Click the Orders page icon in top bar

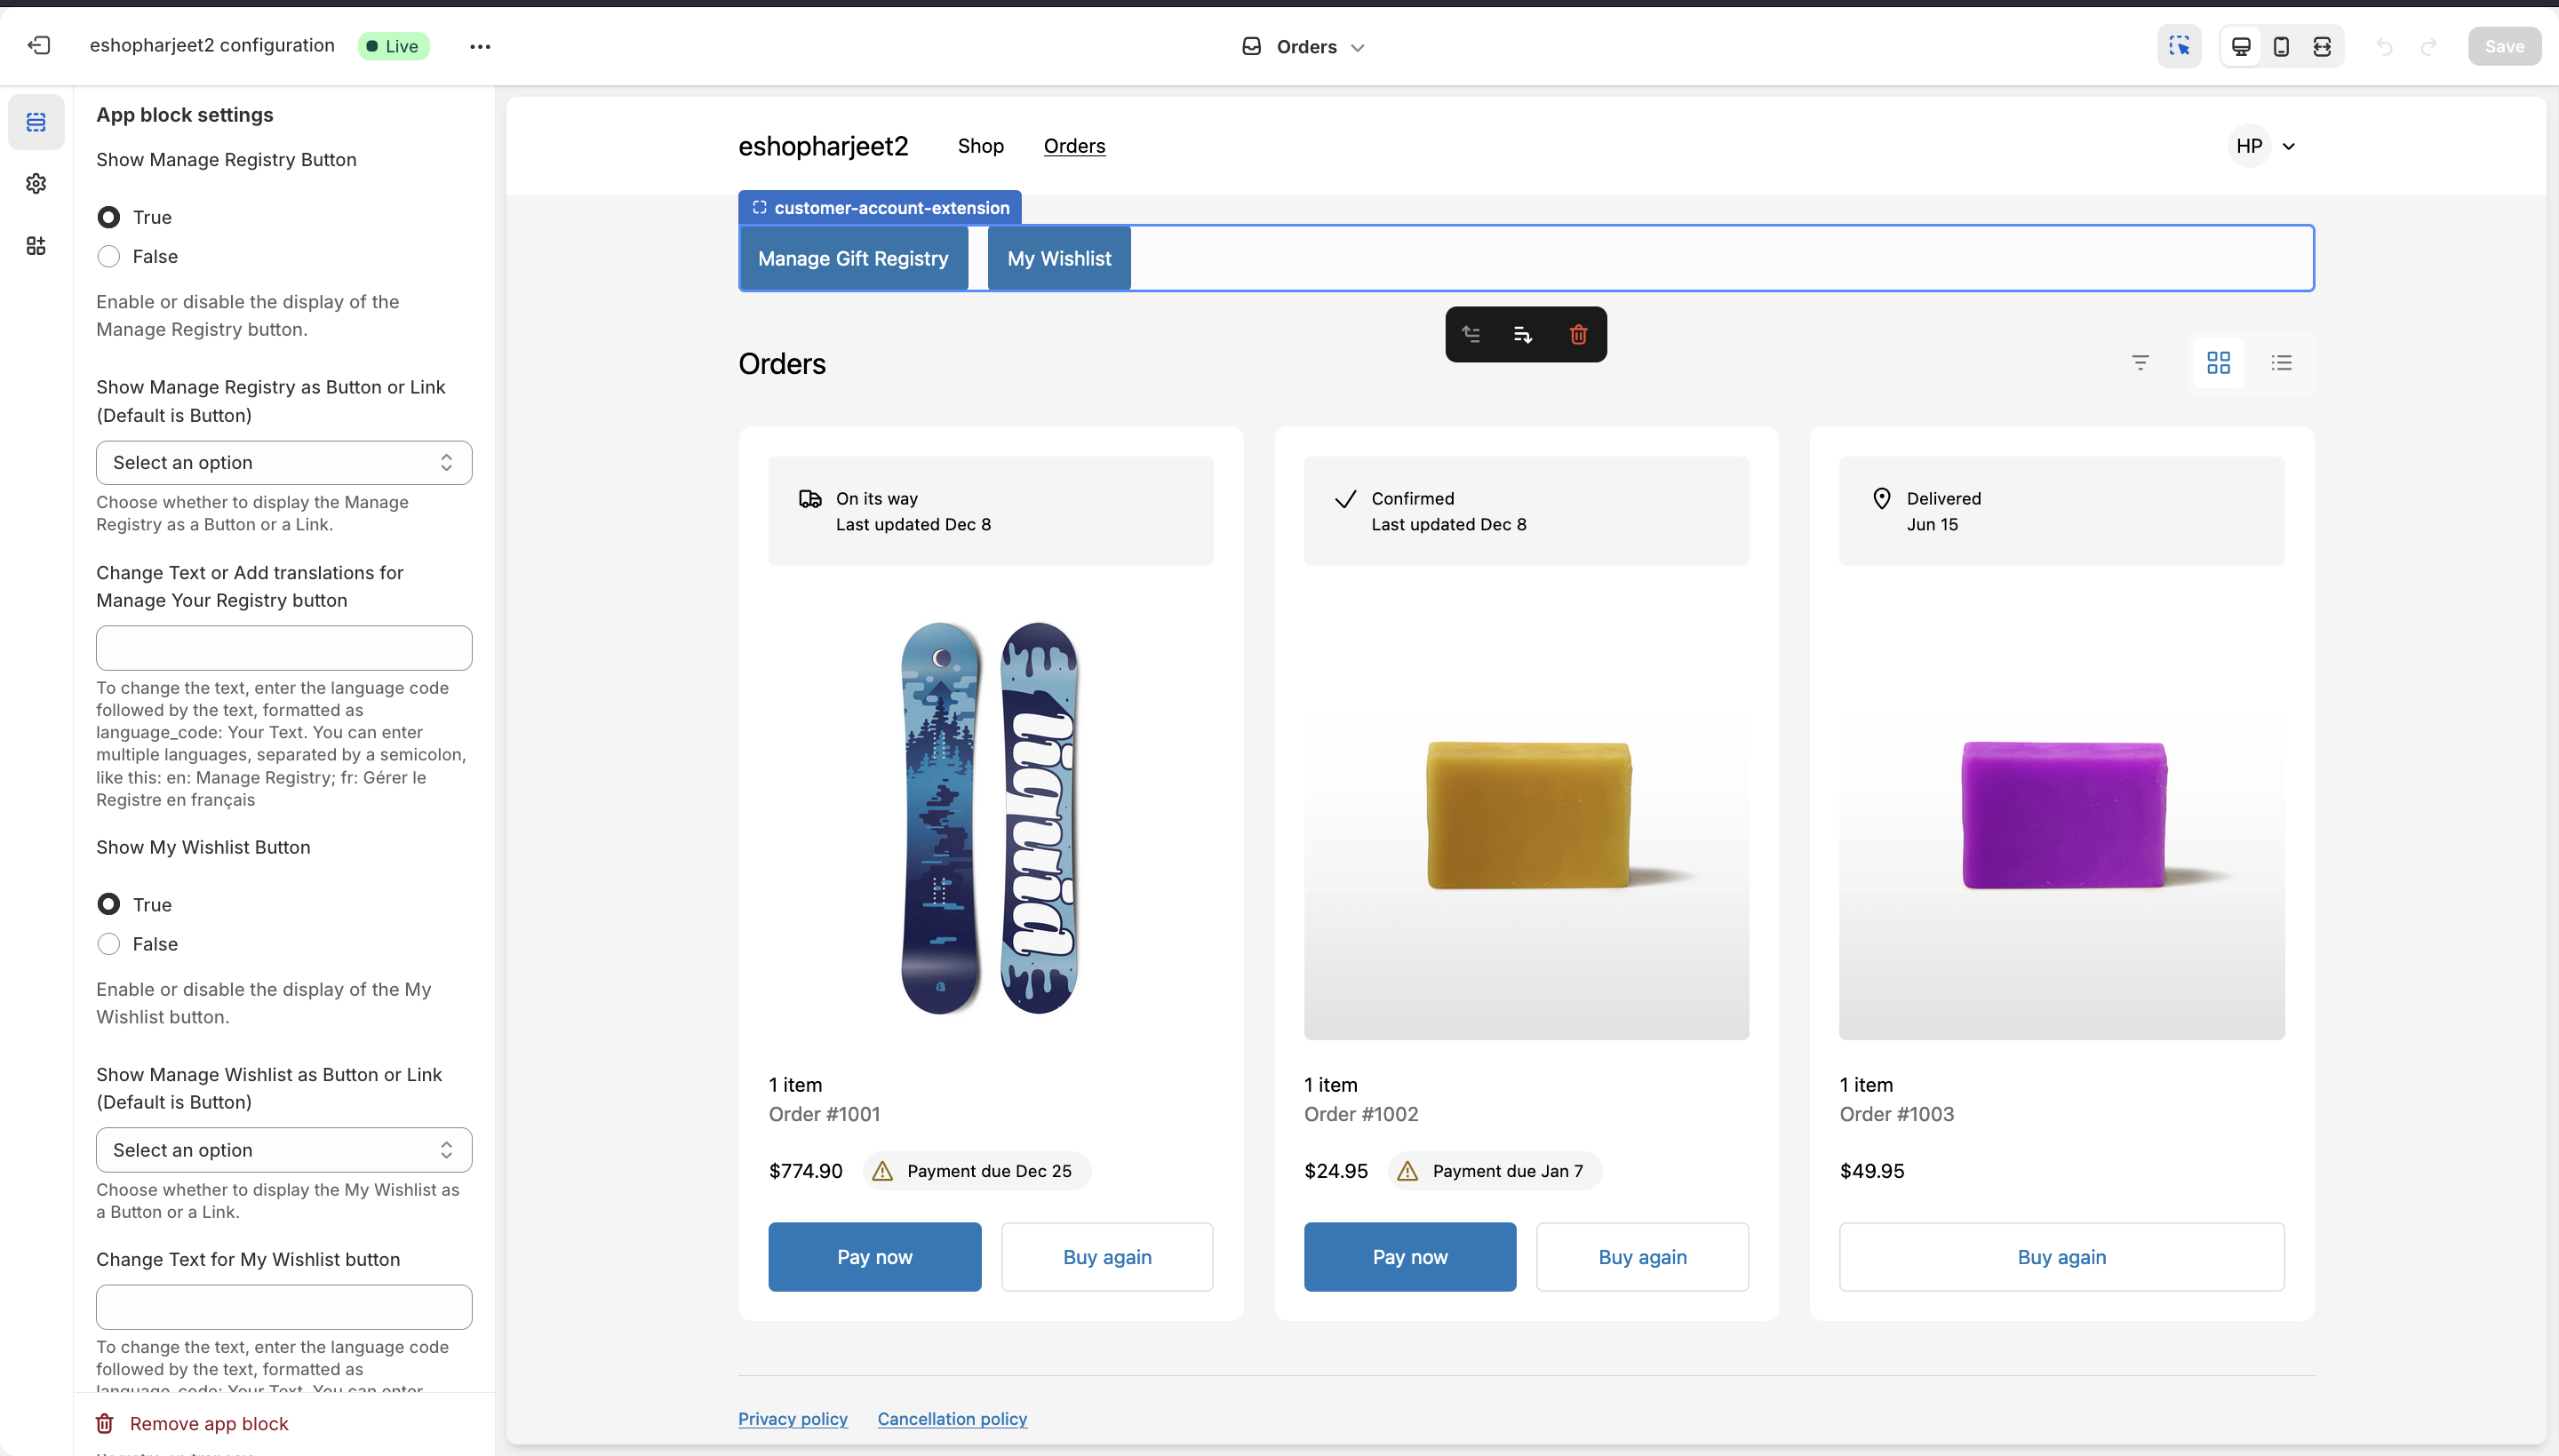[x=1251, y=46]
